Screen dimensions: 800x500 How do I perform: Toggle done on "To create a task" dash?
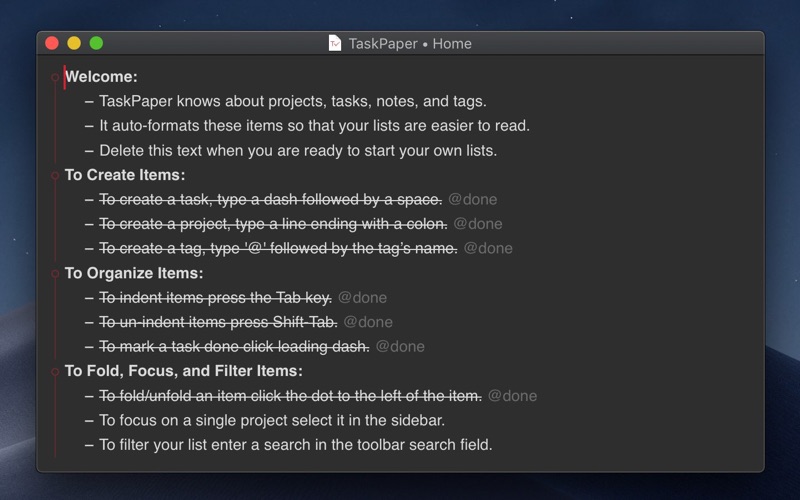click(x=89, y=199)
